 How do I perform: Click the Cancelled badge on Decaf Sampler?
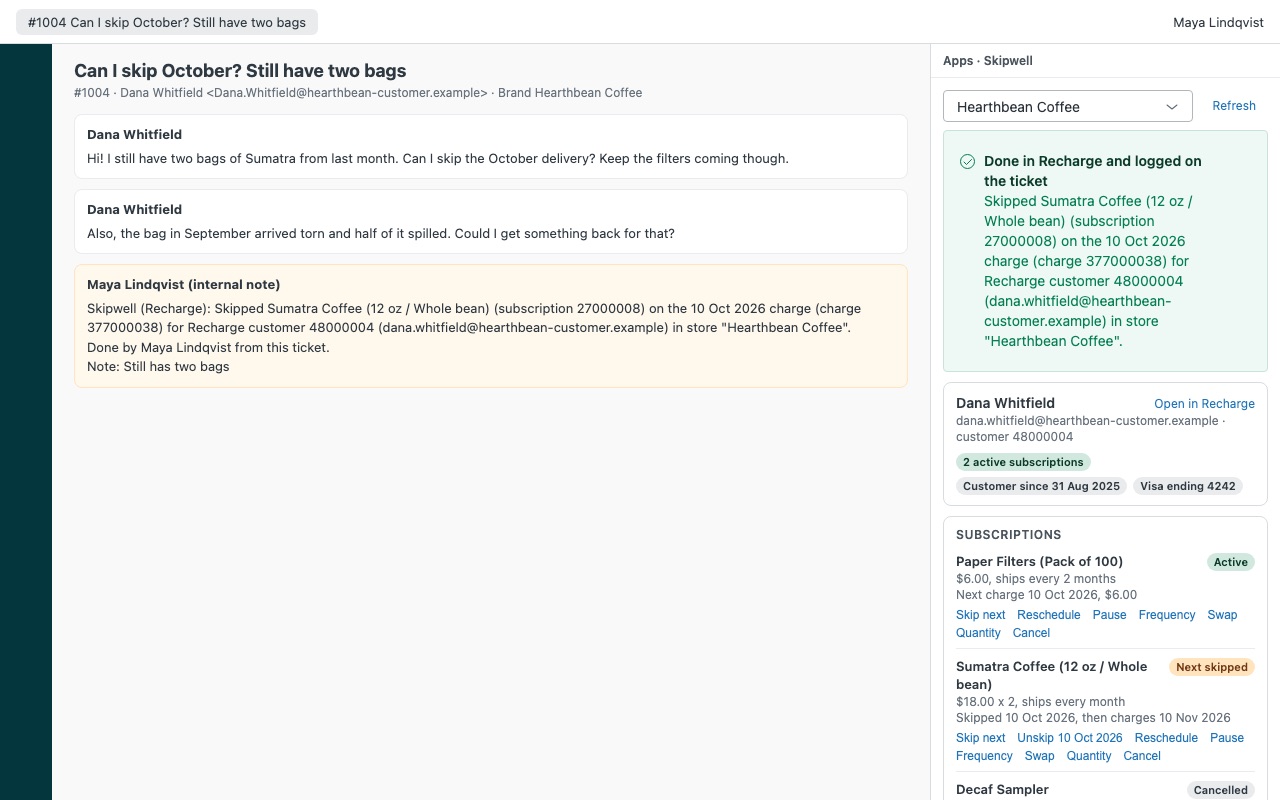tap(1220, 790)
